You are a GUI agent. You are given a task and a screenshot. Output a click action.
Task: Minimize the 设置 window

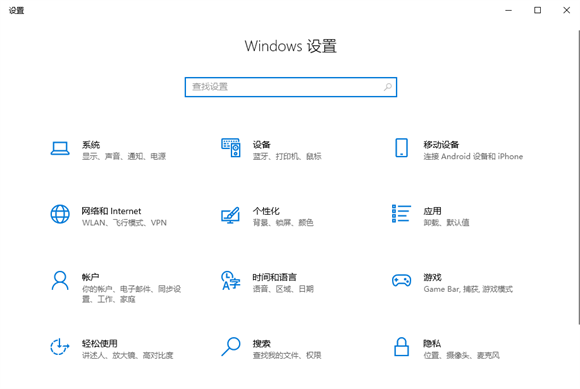click(x=509, y=10)
